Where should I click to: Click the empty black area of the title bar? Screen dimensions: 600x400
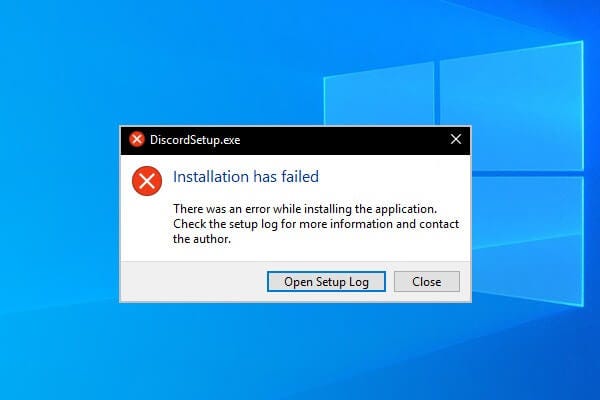(x=344, y=140)
